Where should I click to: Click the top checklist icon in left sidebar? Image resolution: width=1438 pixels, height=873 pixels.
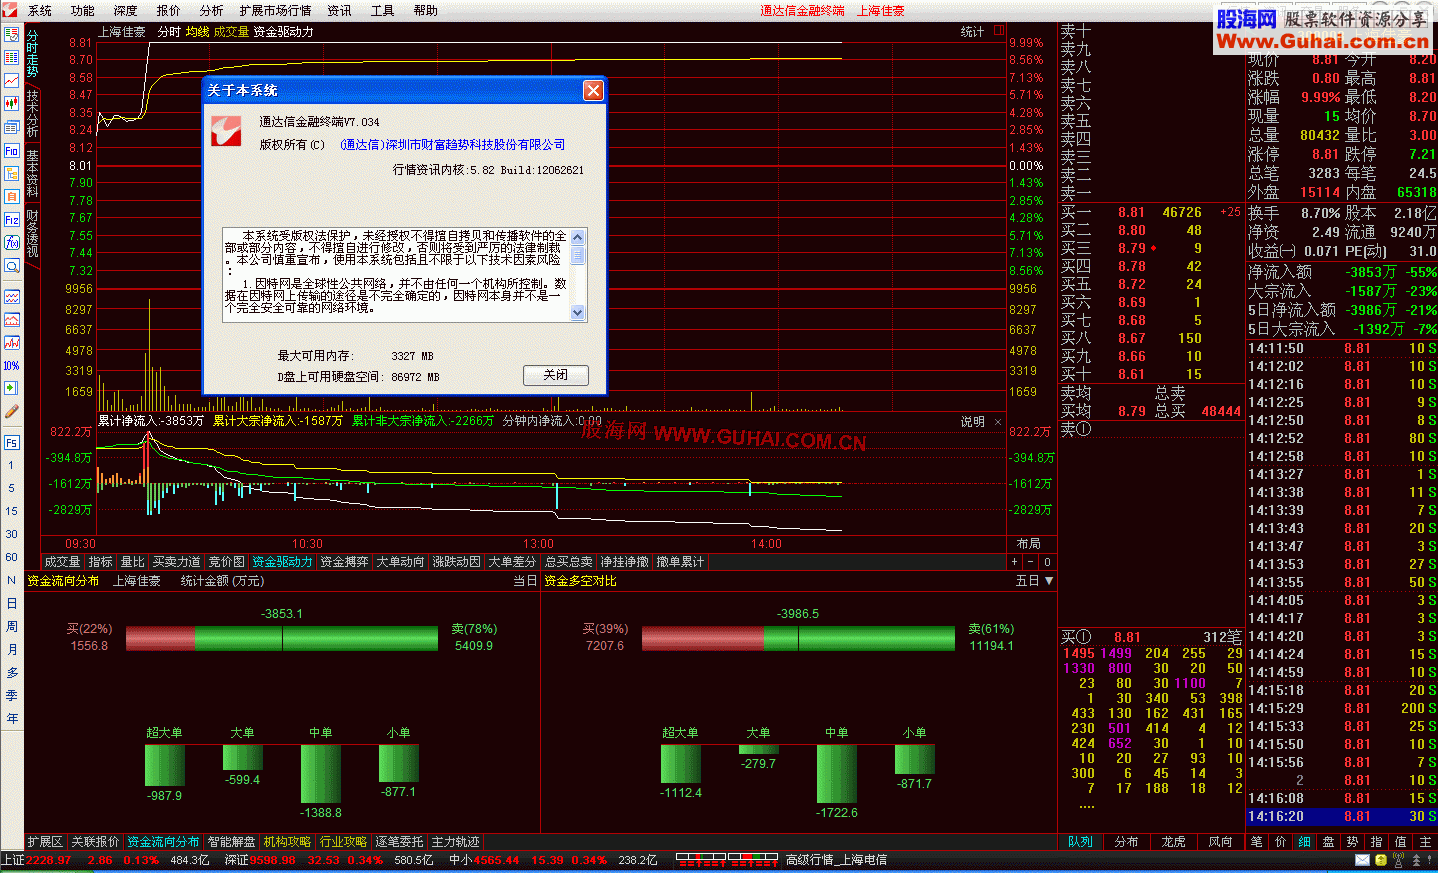pyautogui.click(x=12, y=34)
